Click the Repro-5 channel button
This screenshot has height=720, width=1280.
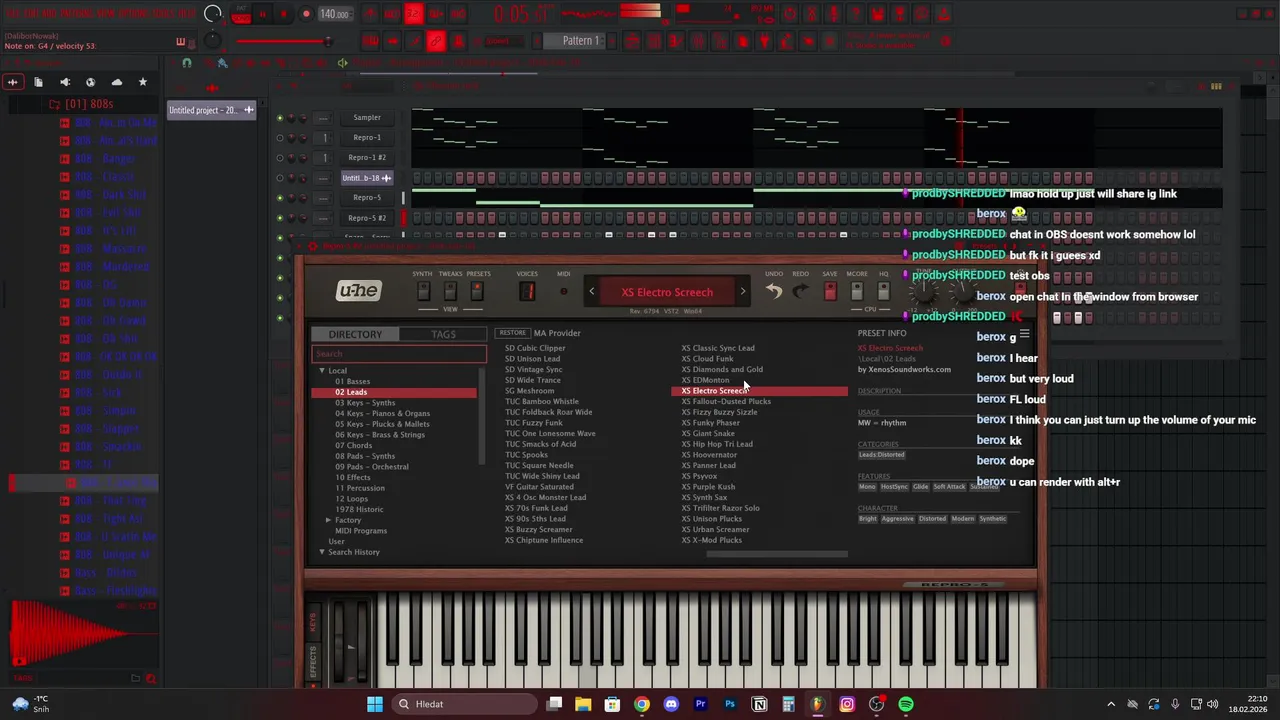pos(366,198)
